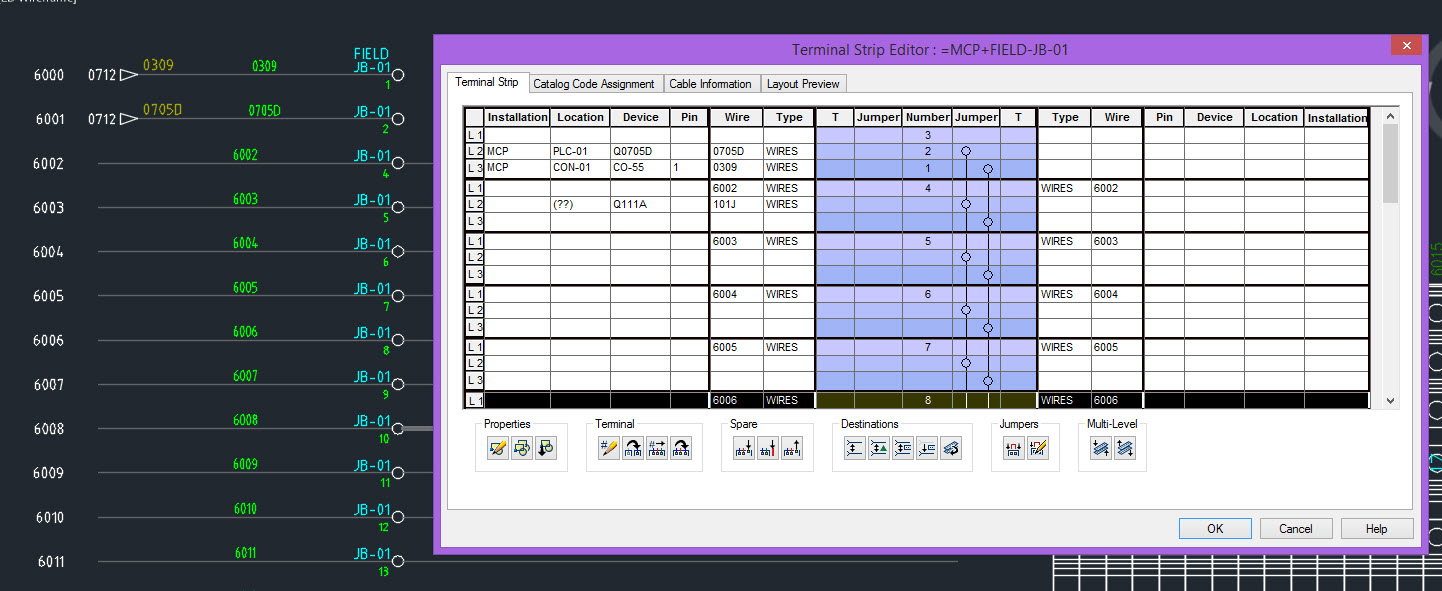This screenshot has height=591, width=1442.
Task: Insert a spare terminal below
Action: pyautogui.click(x=743, y=448)
